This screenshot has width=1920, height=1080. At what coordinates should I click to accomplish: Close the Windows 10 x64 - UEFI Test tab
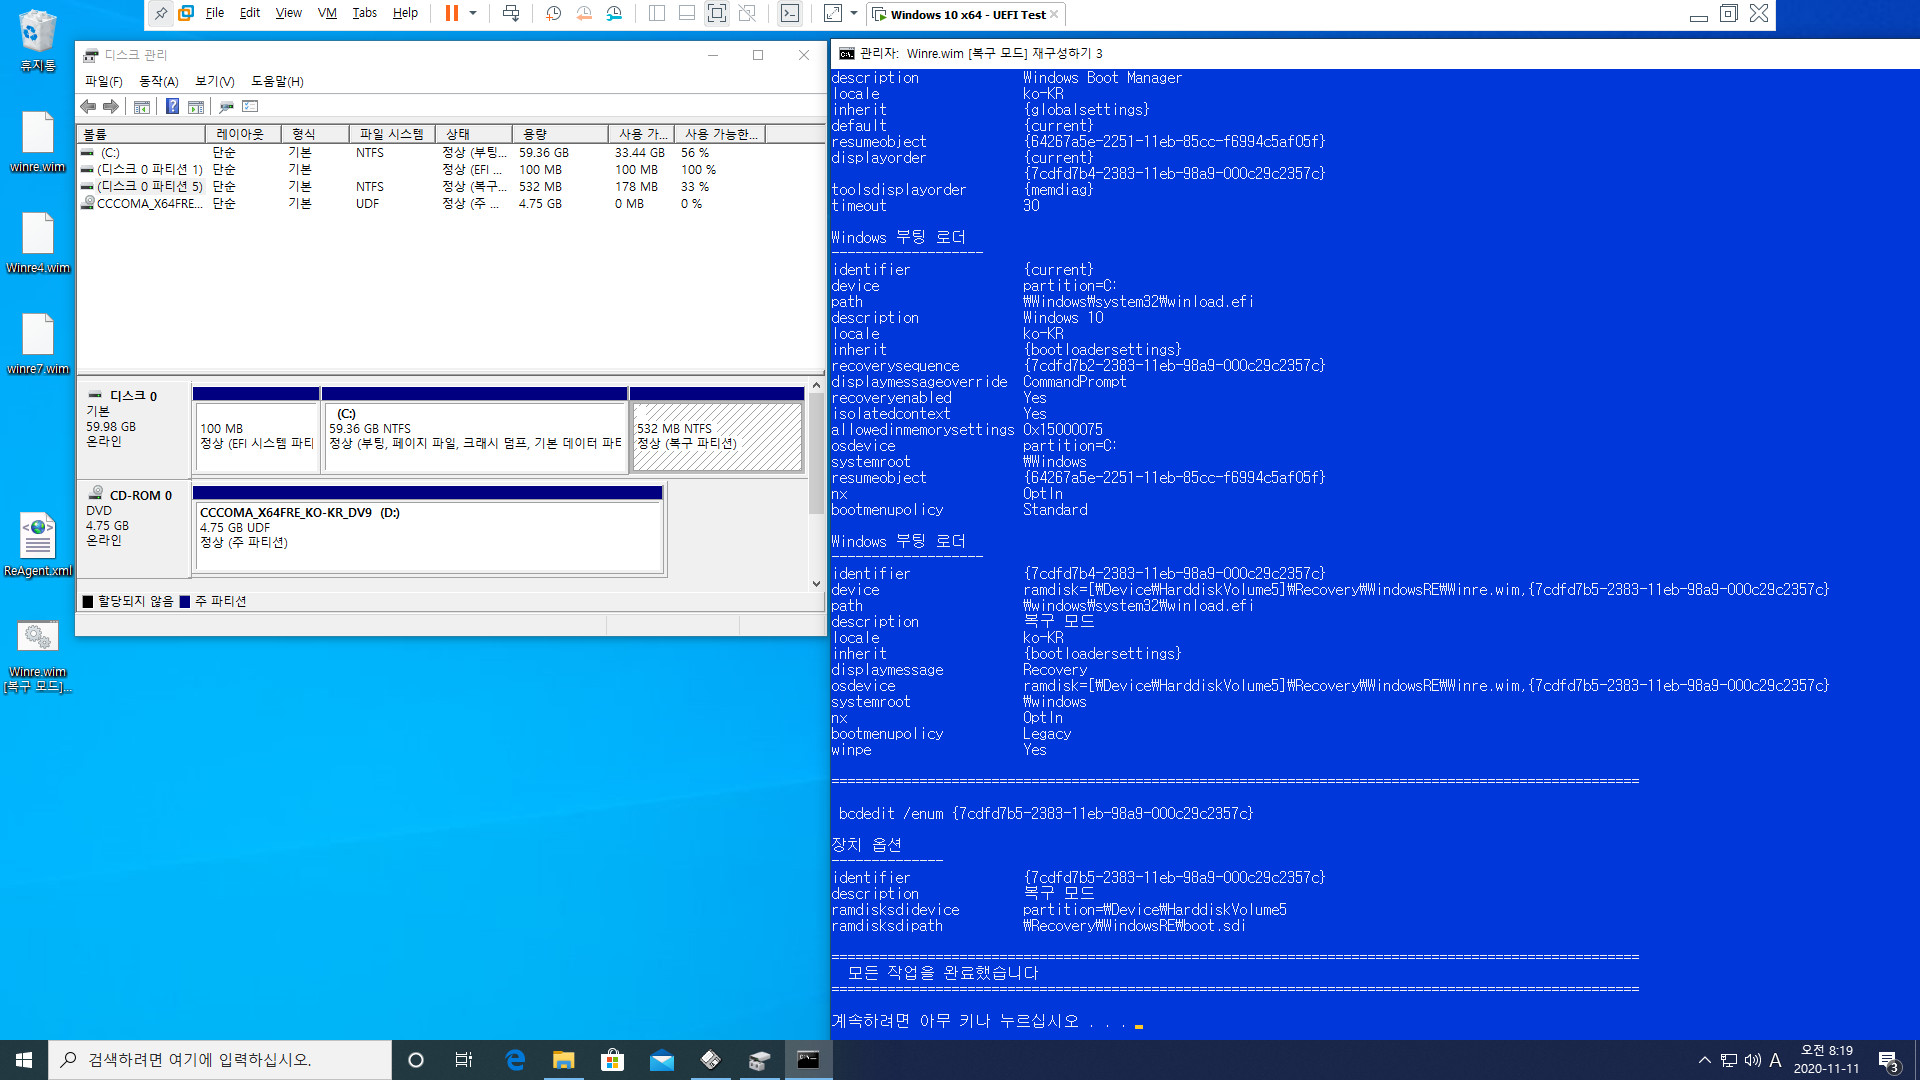[x=1054, y=15]
